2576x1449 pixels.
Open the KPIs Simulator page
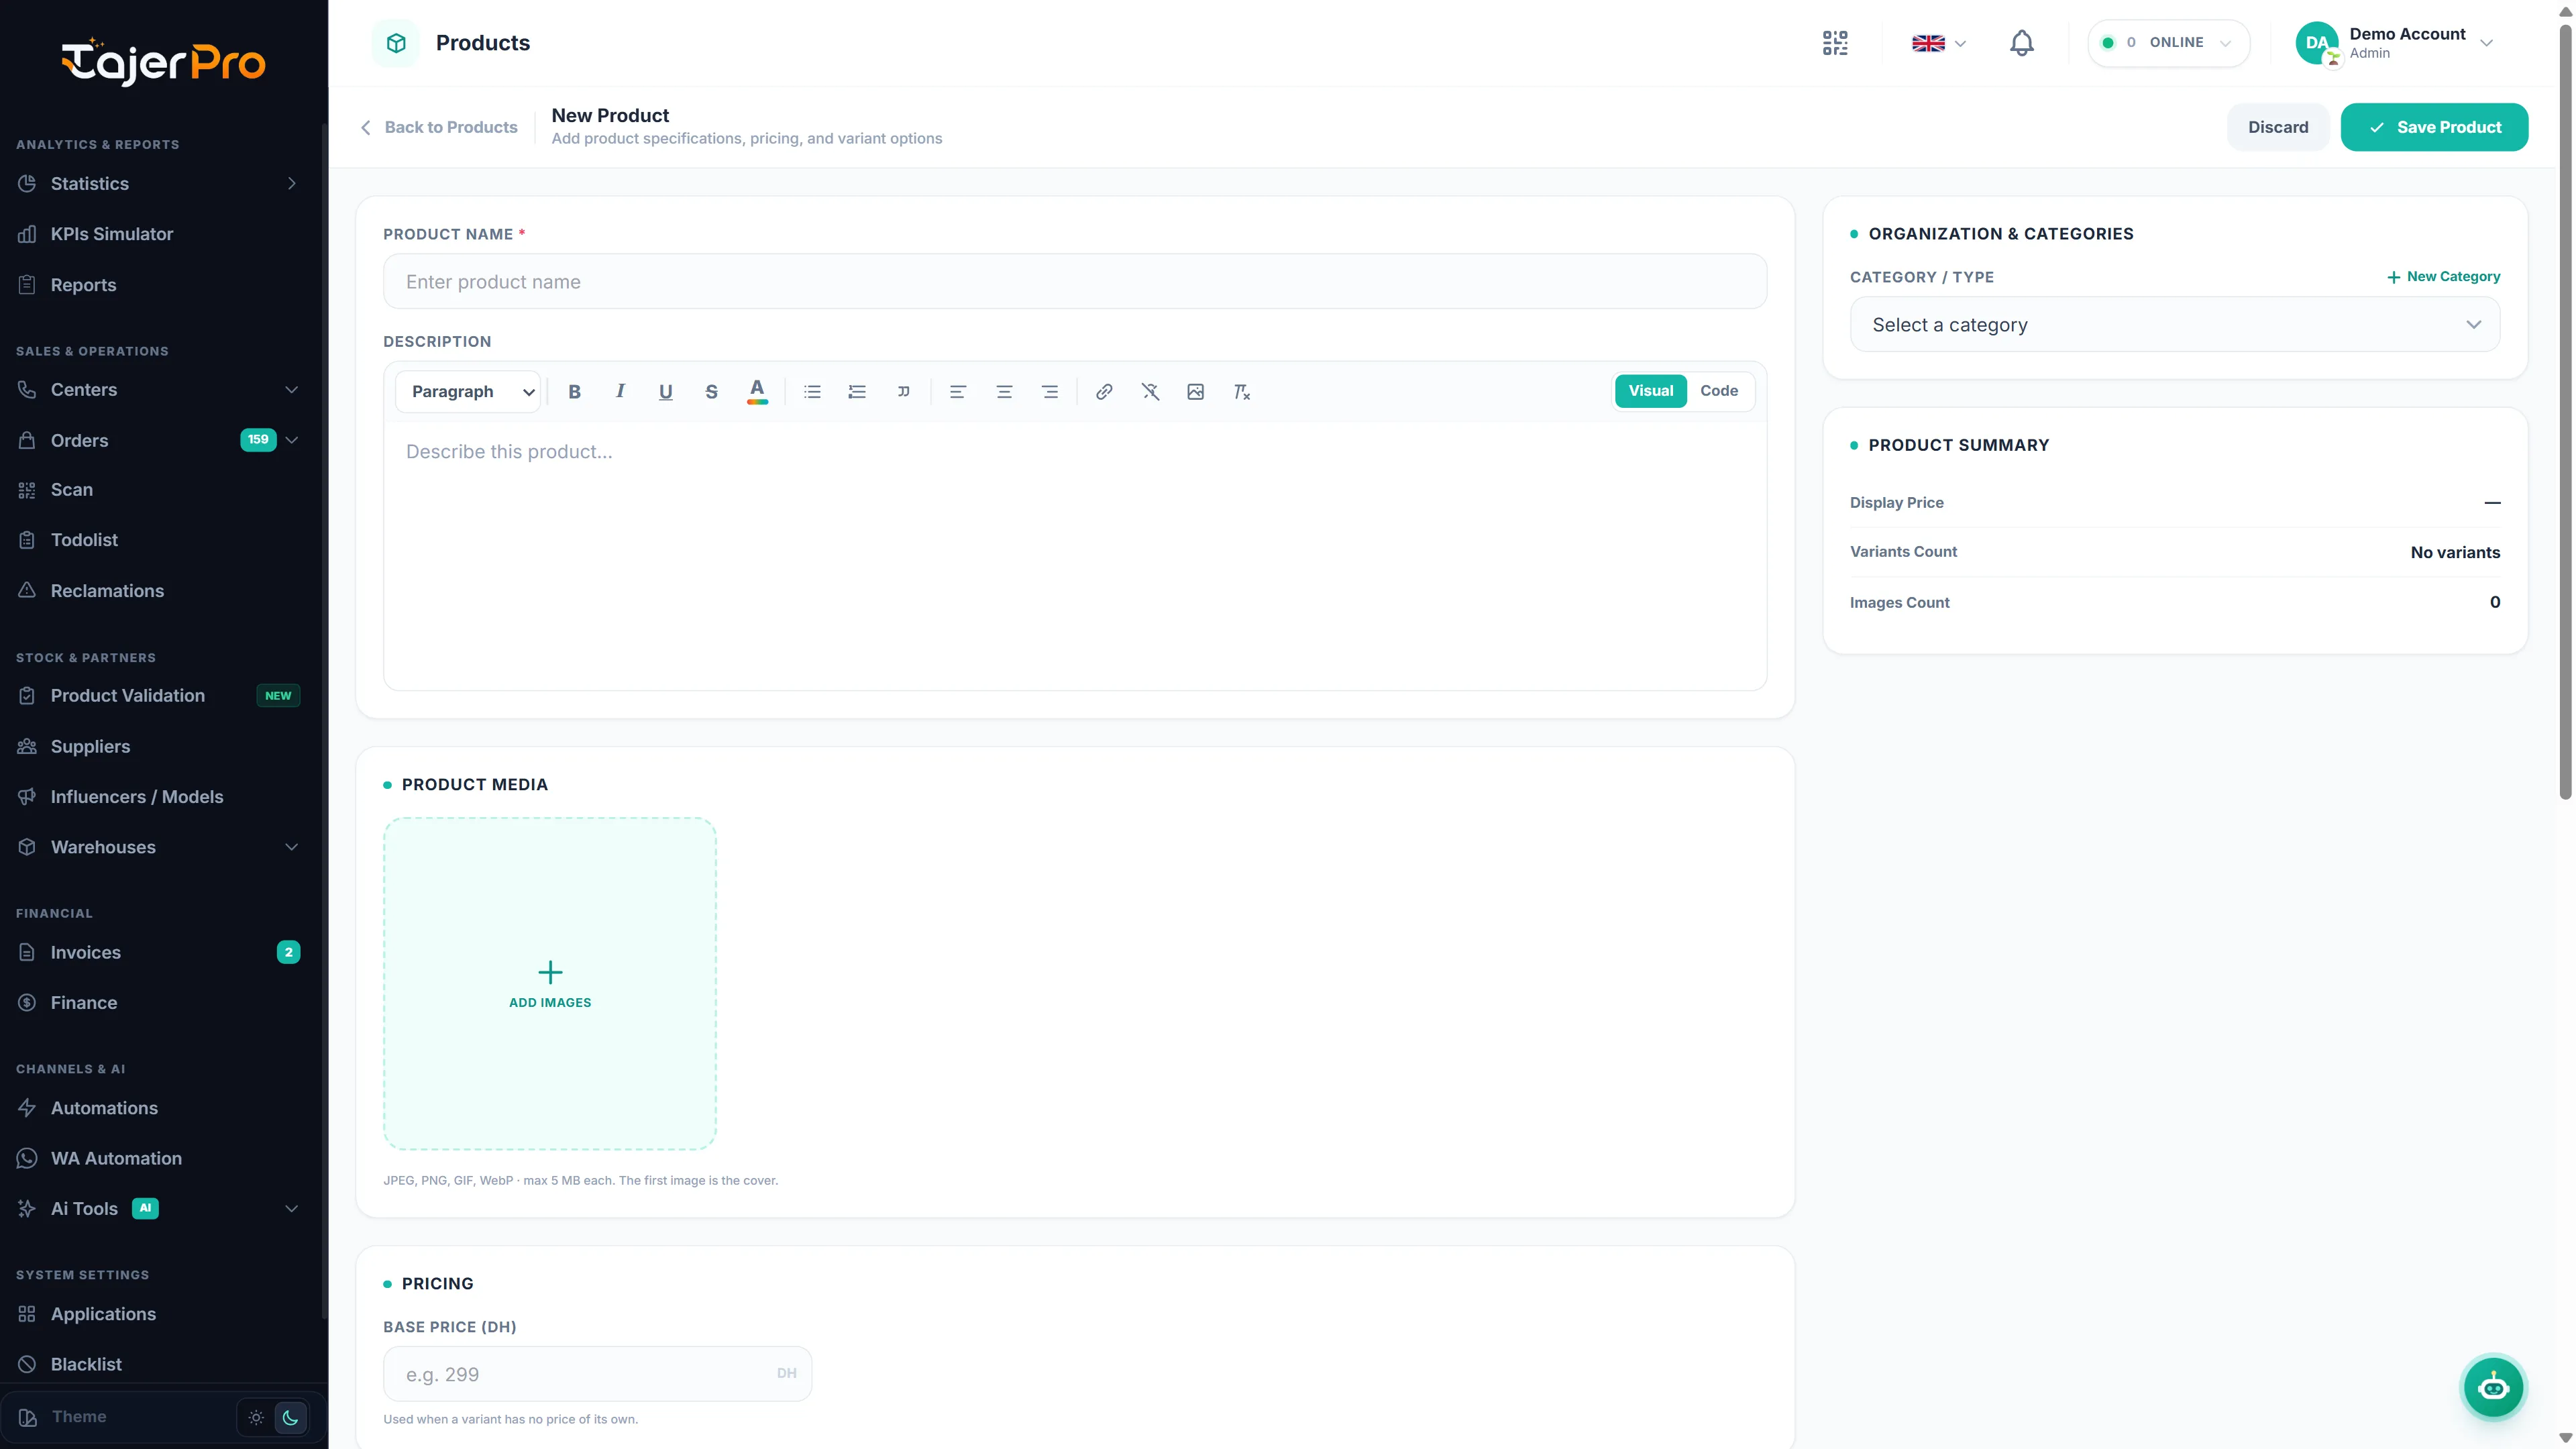[159, 234]
